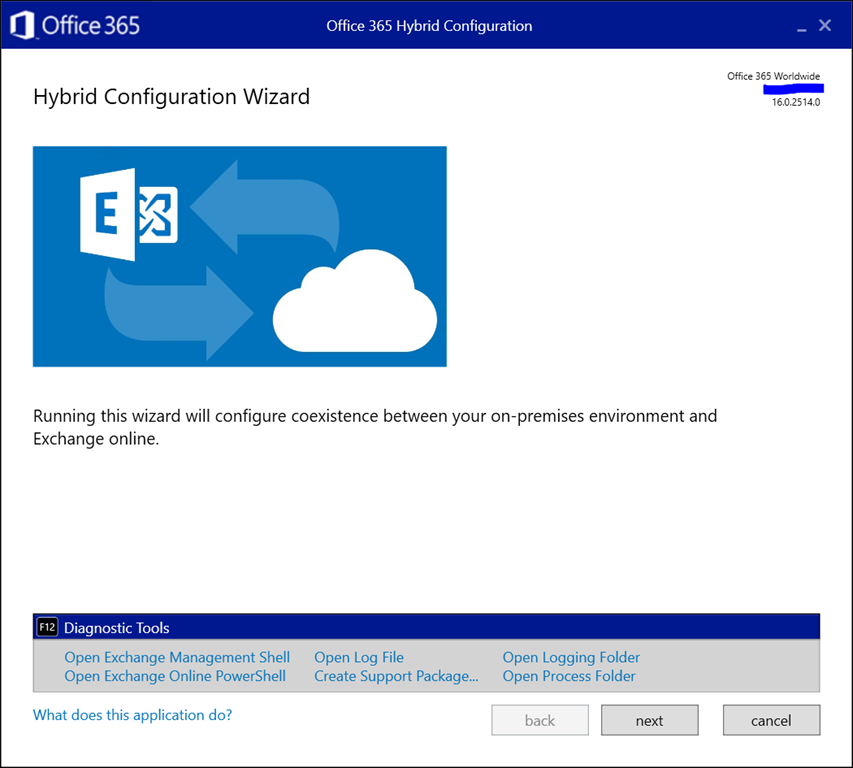Click 'What does this application do?'

(x=133, y=715)
